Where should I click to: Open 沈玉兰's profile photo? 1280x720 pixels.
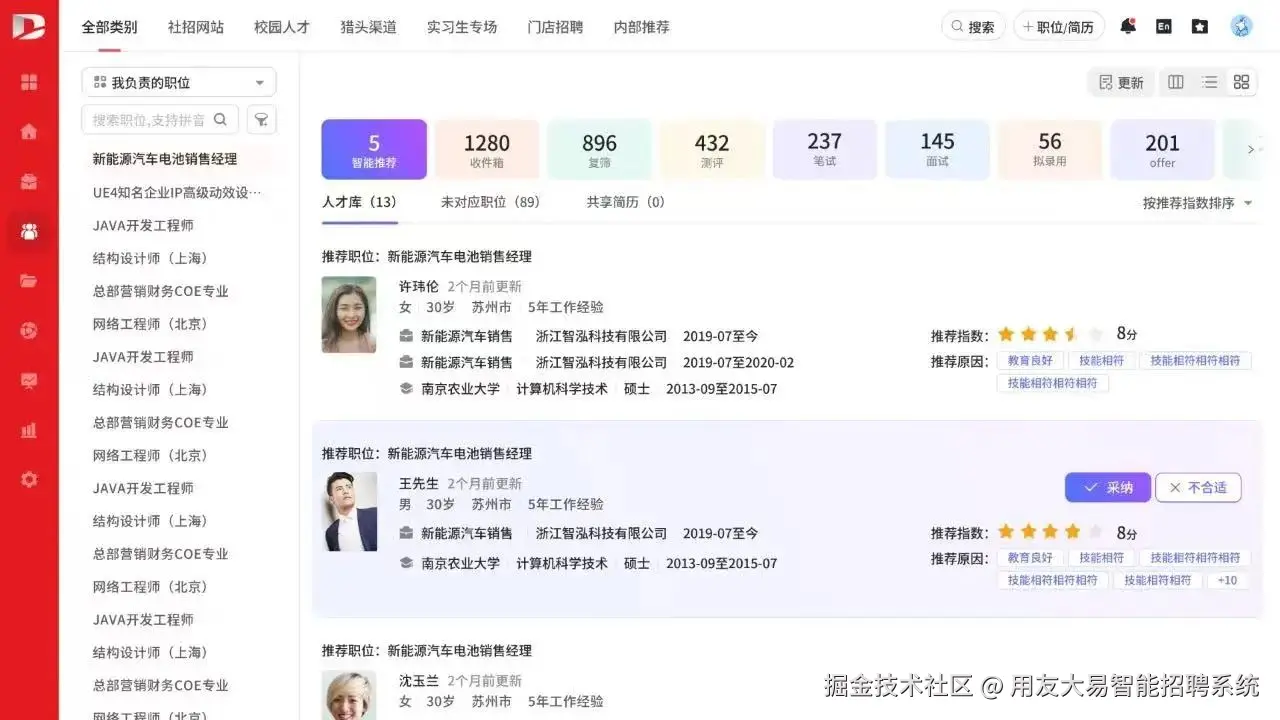[349, 695]
